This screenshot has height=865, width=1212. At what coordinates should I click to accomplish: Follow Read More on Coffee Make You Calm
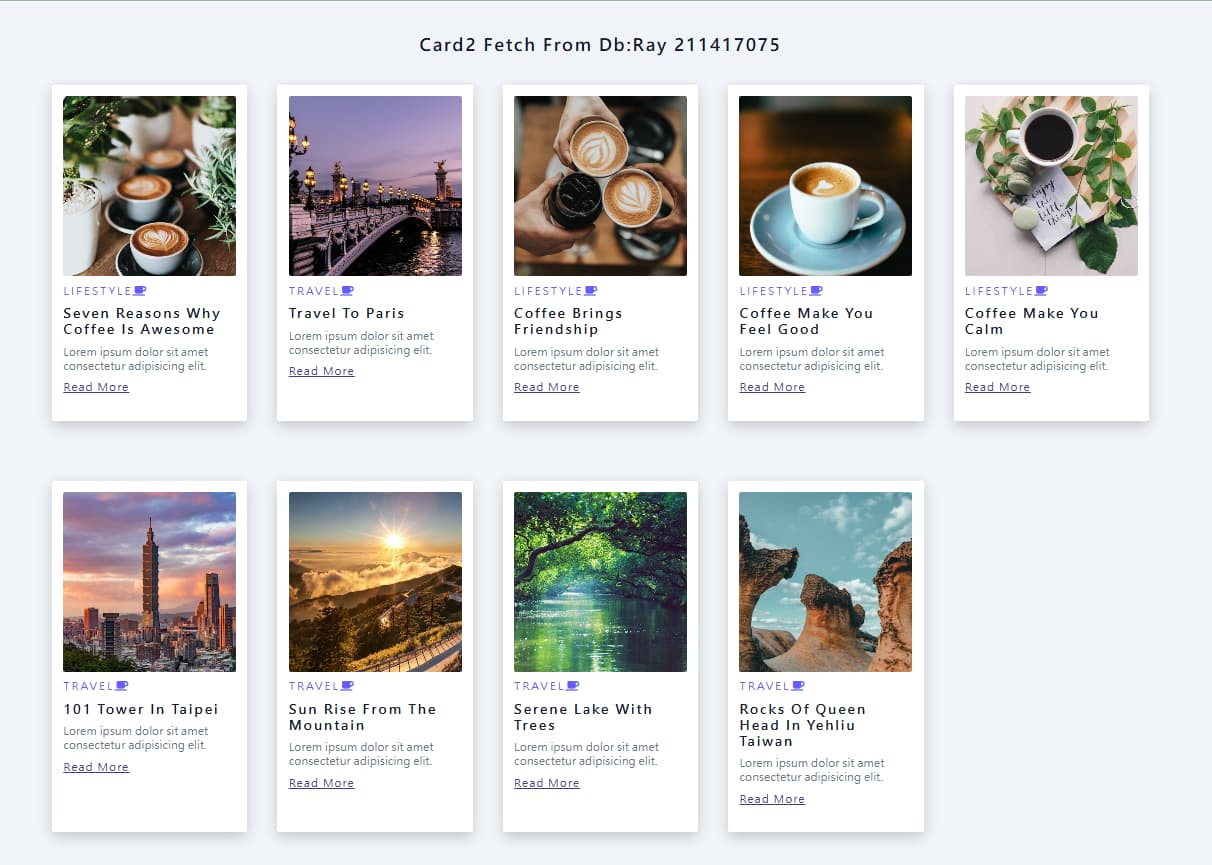click(997, 387)
